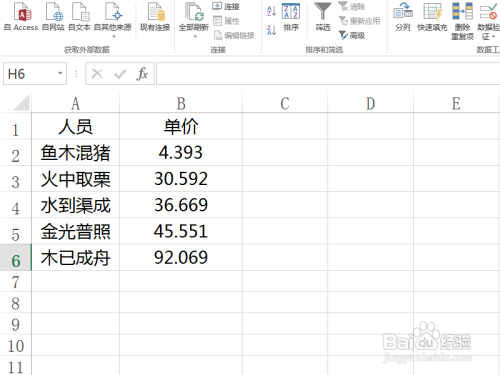Import data from Access
This screenshot has width=500, height=375.
click(22, 17)
